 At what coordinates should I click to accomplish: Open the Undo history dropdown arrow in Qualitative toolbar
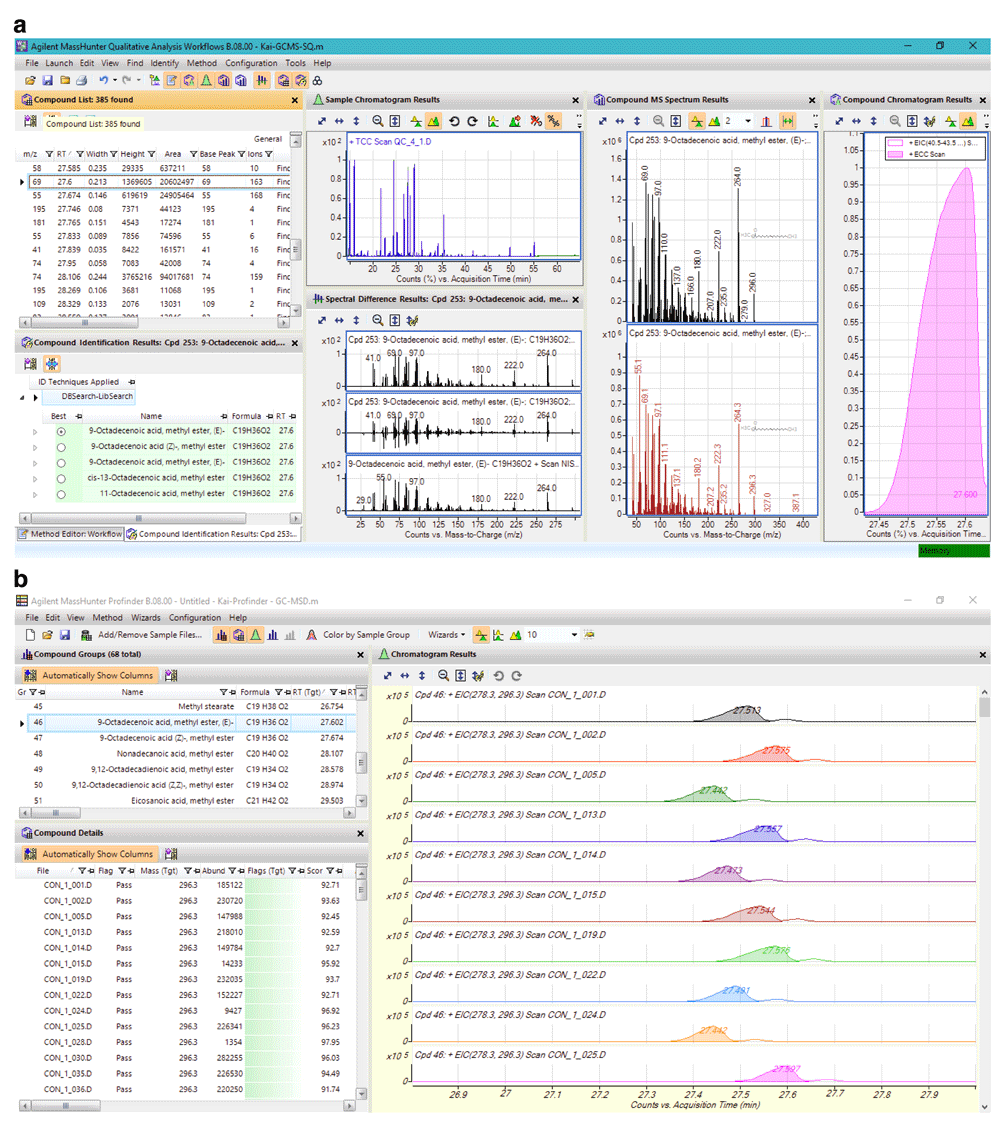(115, 81)
